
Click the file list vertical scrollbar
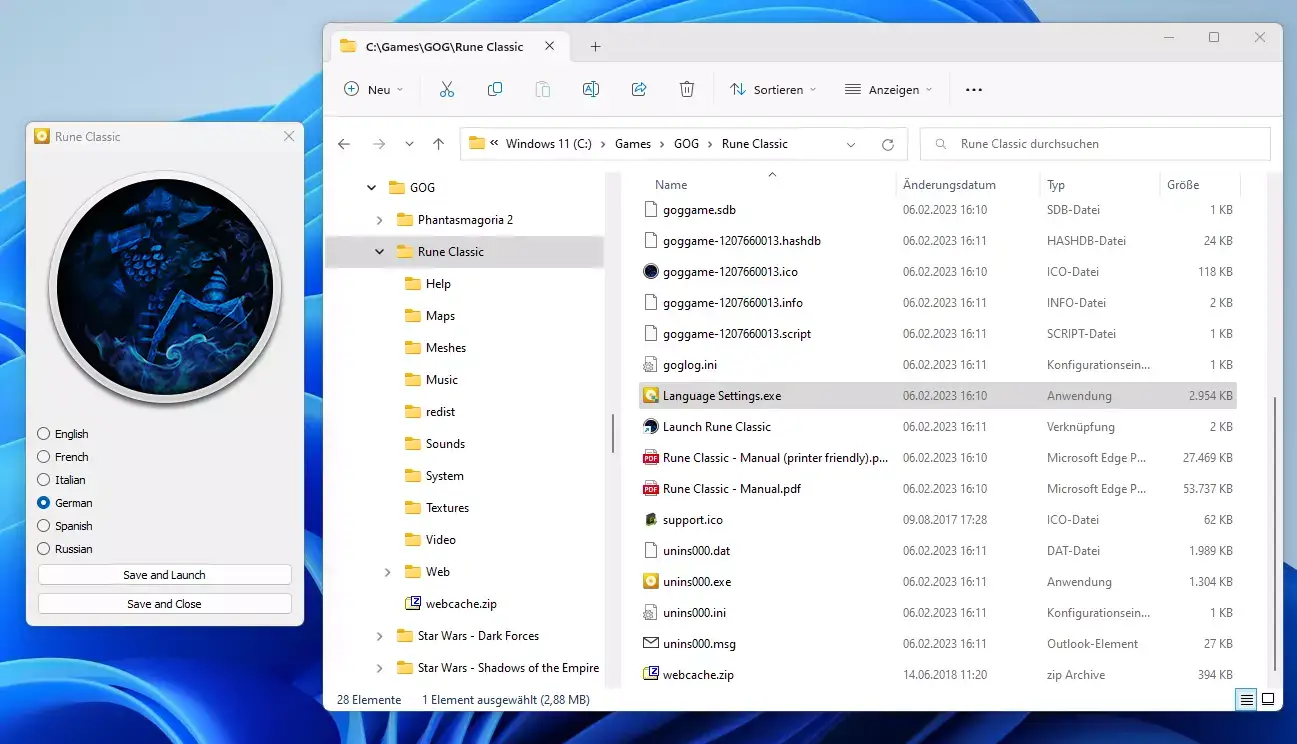1275,533
